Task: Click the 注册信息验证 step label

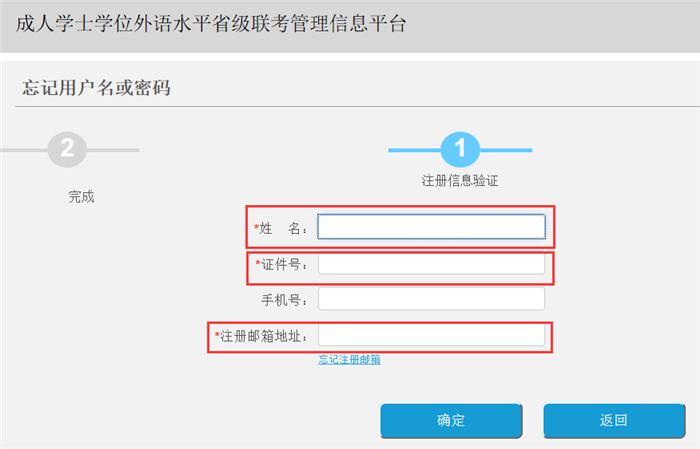Action: click(x=460, y=181)
